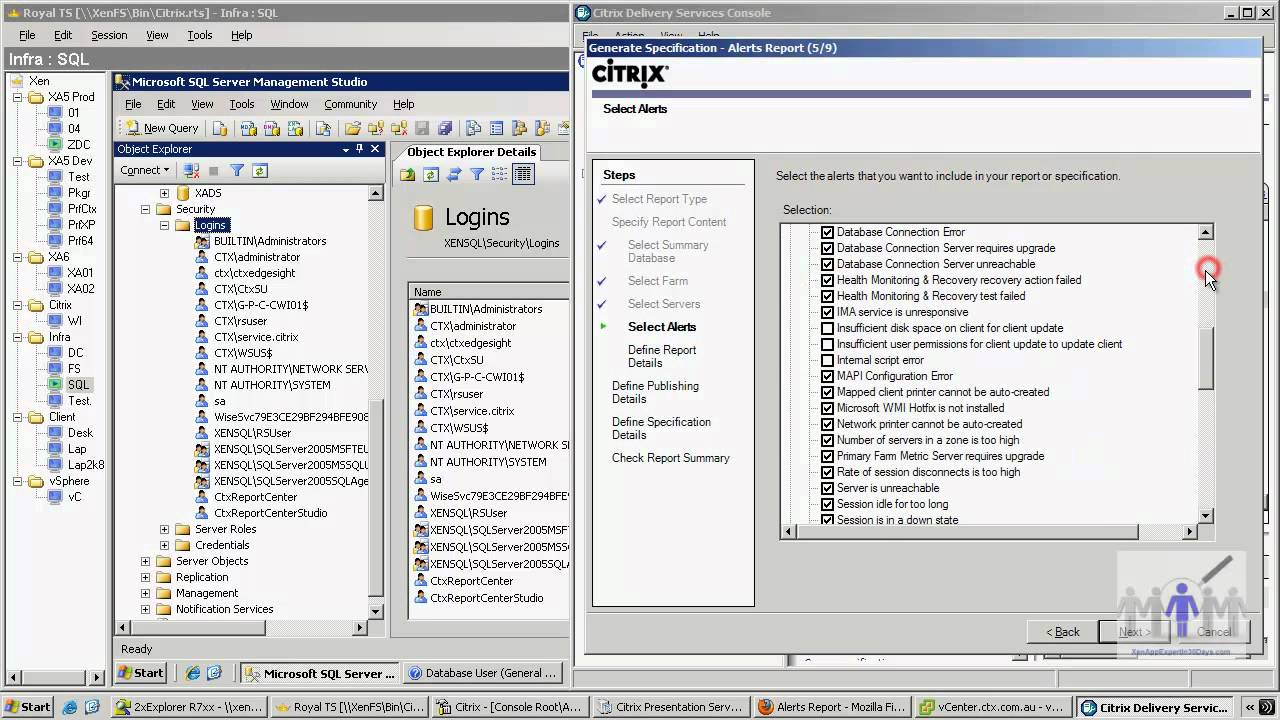The height and width of the screenshot is (720, 1280).
Task: Click the Up folder icon in Object Explorer Details
Action: [x=408, y=175]
